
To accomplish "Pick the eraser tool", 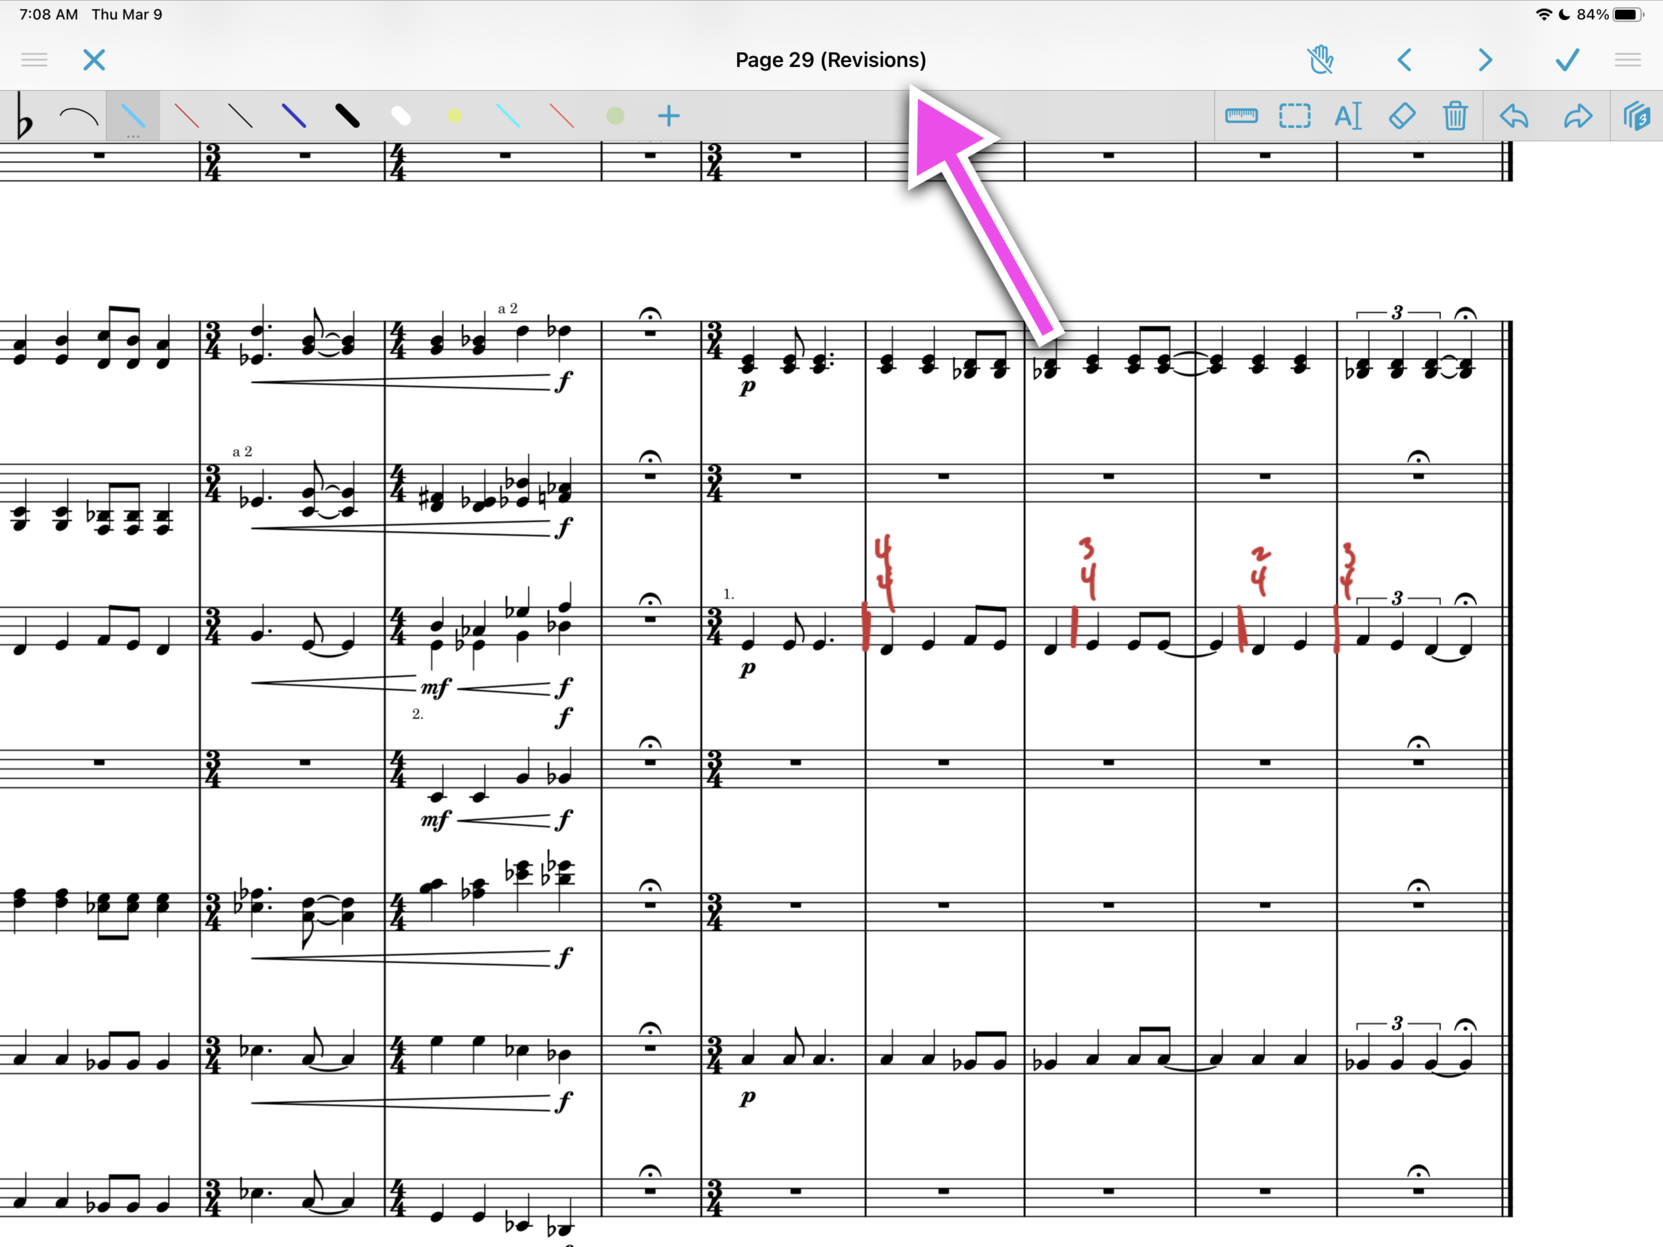I will 1401,116.
